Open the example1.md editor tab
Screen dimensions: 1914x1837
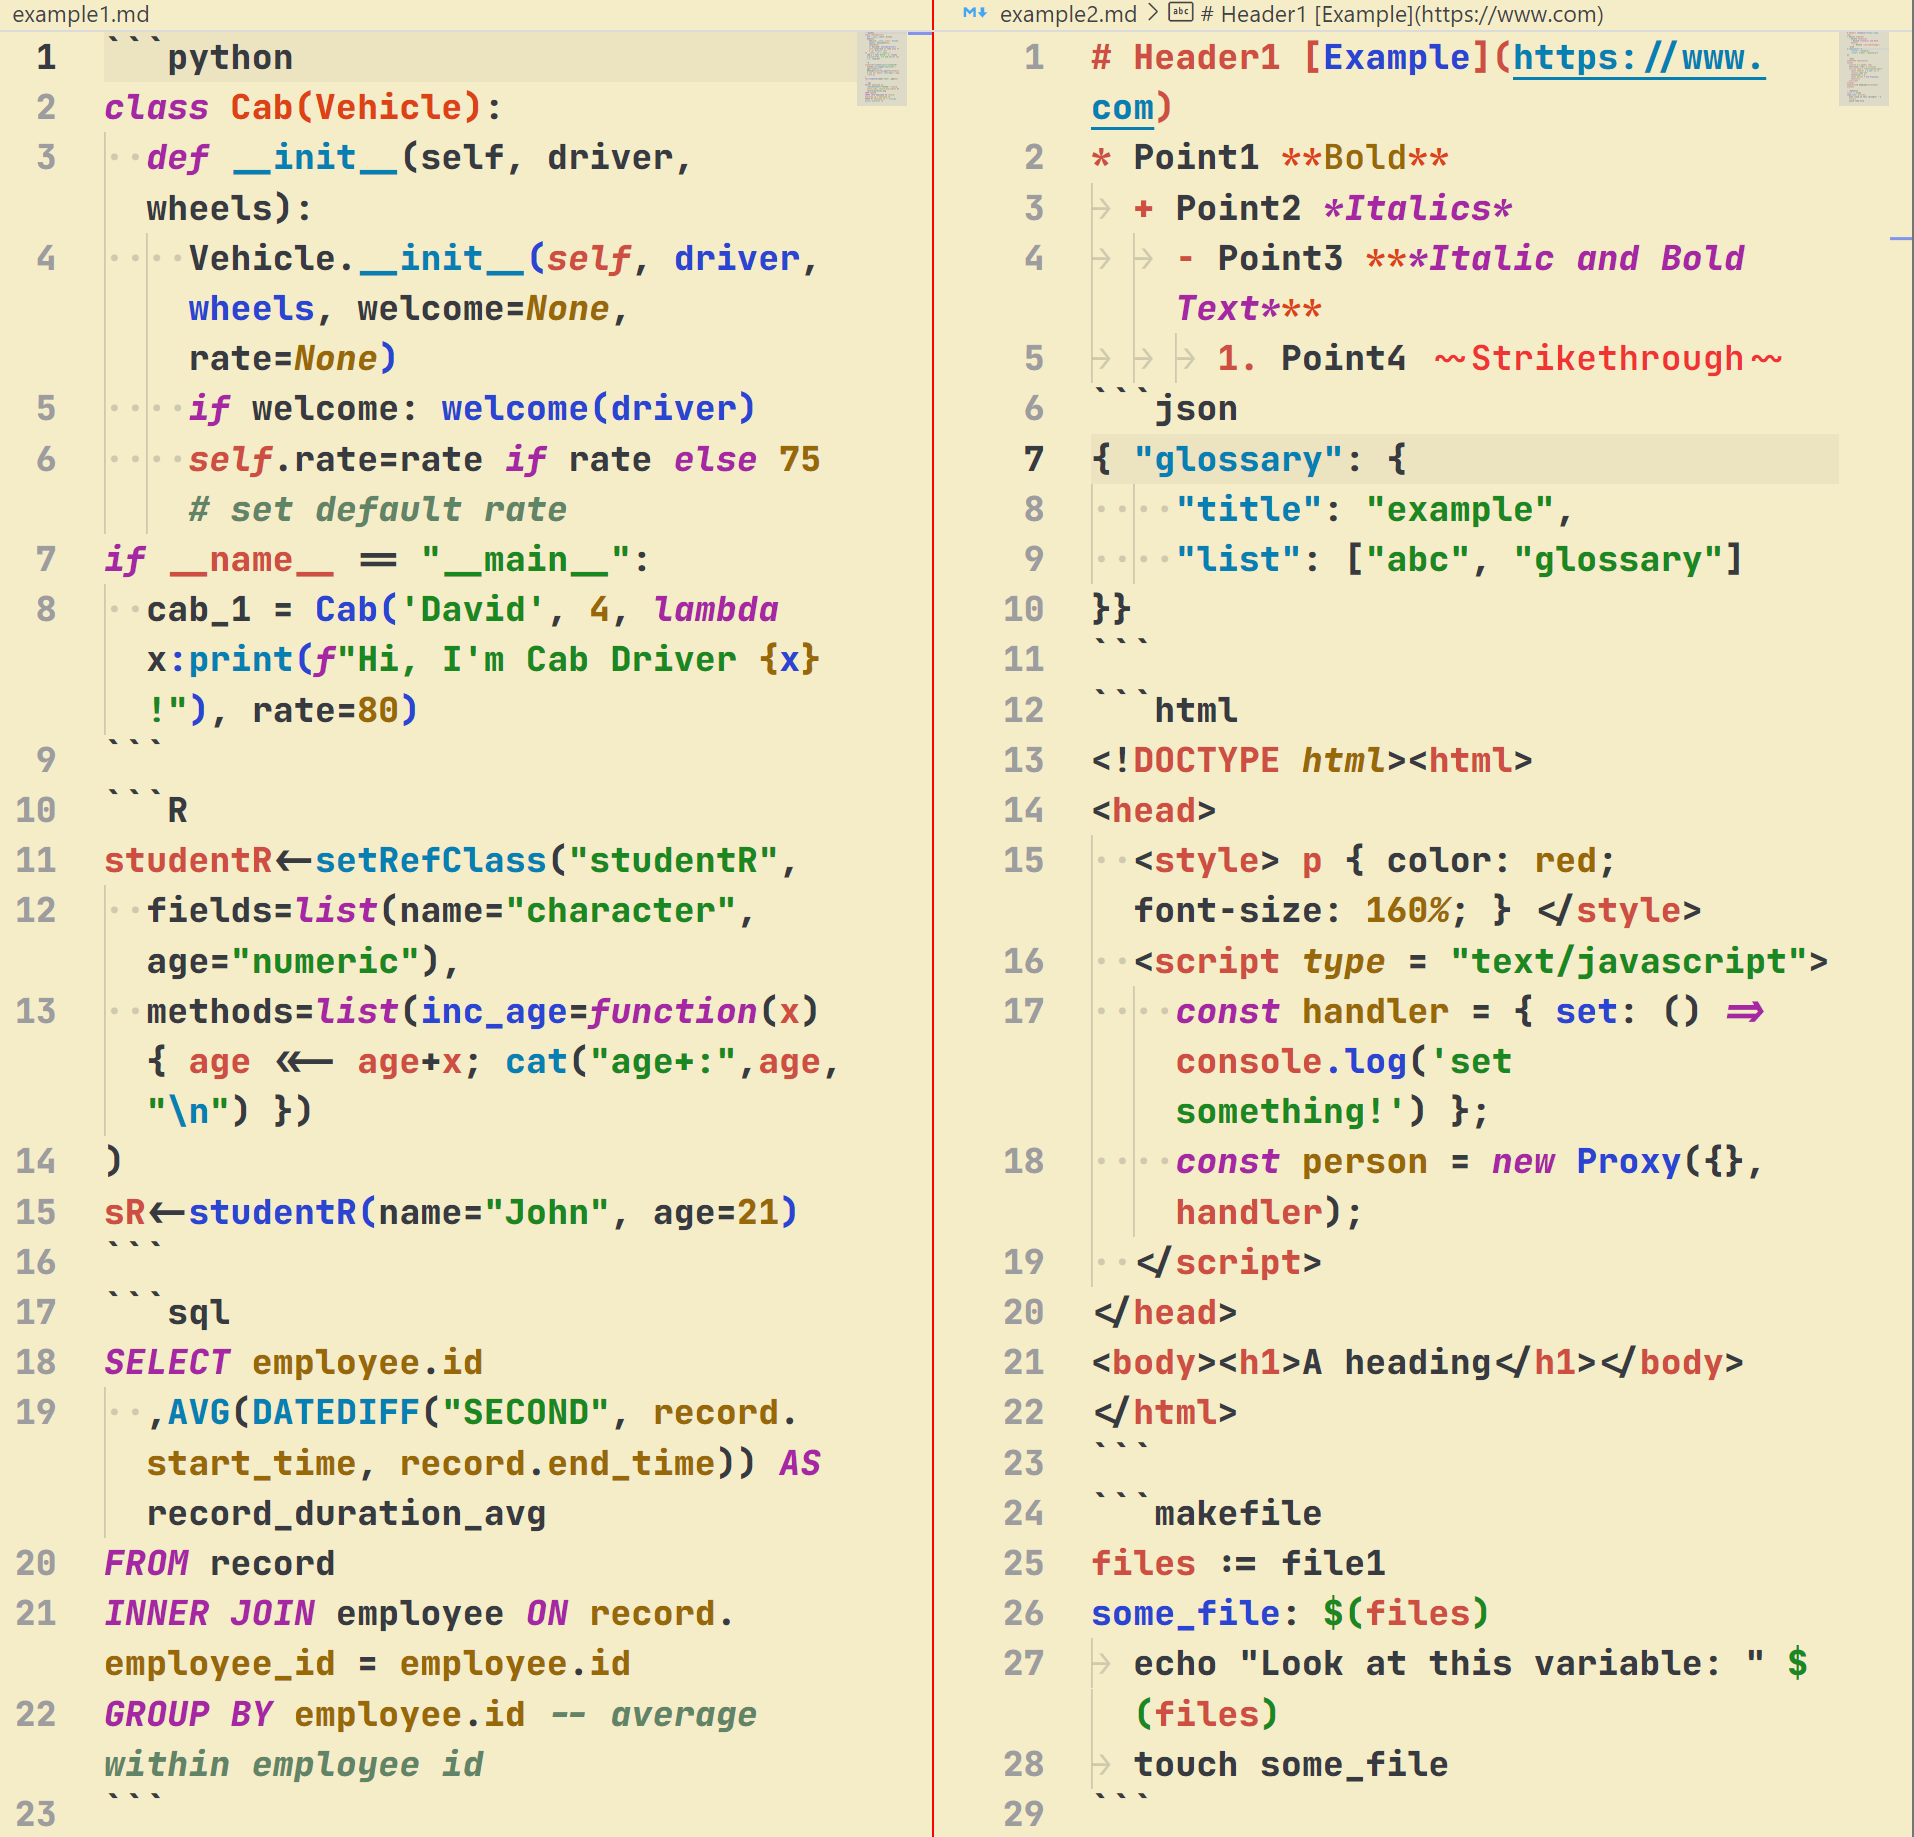[80, 14]
